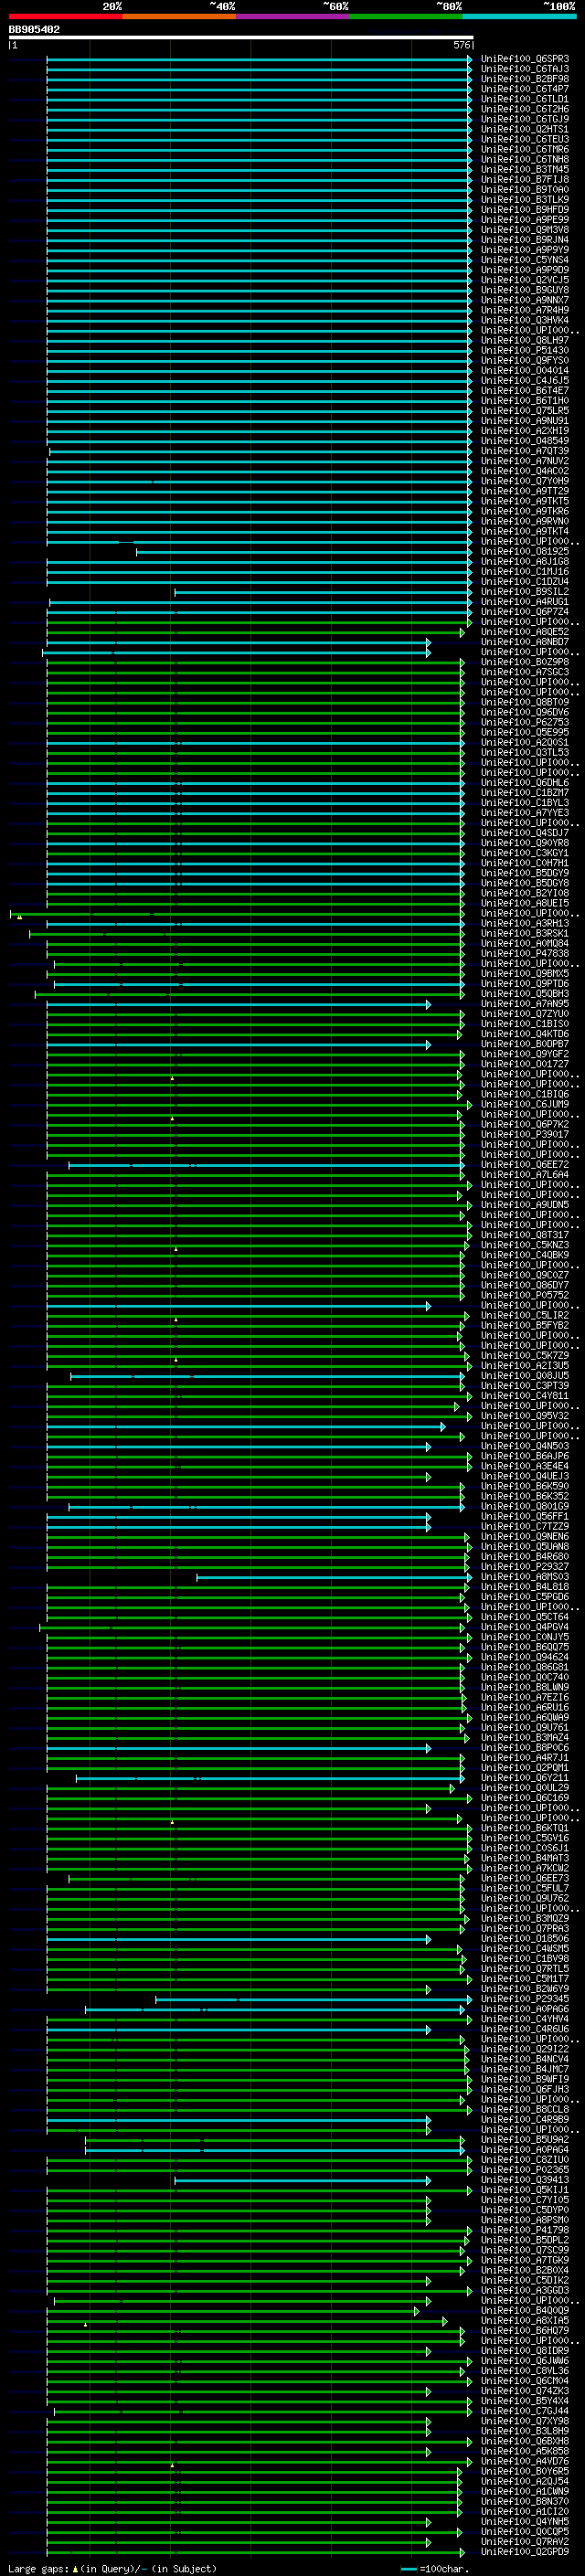Screen dimensions: 585x2576
Task: Open hit UniRef100_C6TAJ3
Action: click(525, 69)
